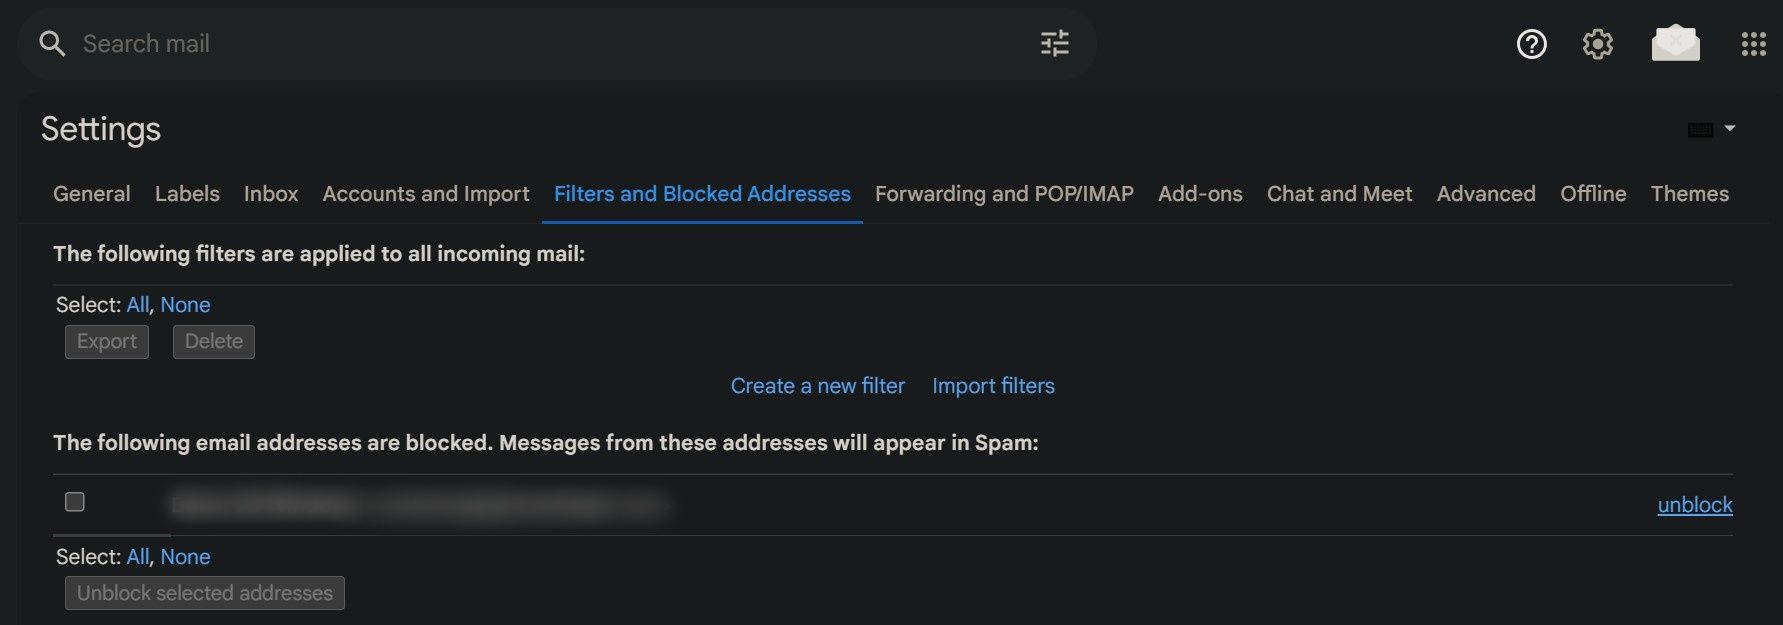Click the Gmail envelope status icon
Viewport: 1783px width, 625px height.
pos(1676,43)
